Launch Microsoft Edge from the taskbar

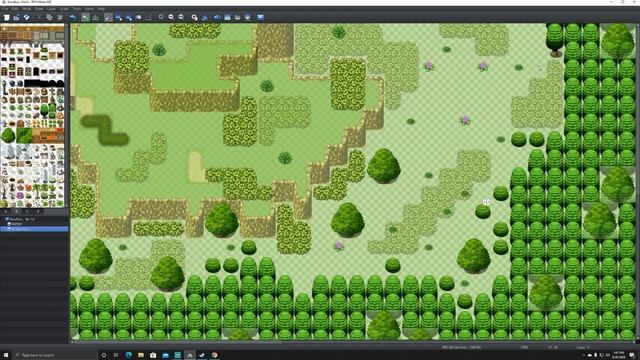pyautogui.click(x=129, y=355)
